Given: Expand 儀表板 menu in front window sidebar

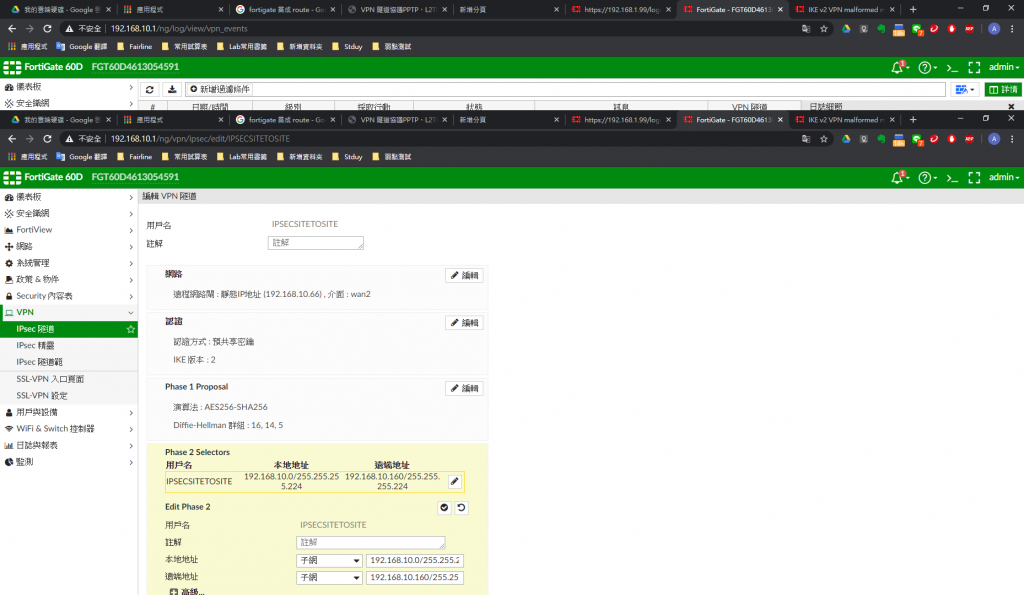Looking at the screenshot, I should tap(69, 197).
